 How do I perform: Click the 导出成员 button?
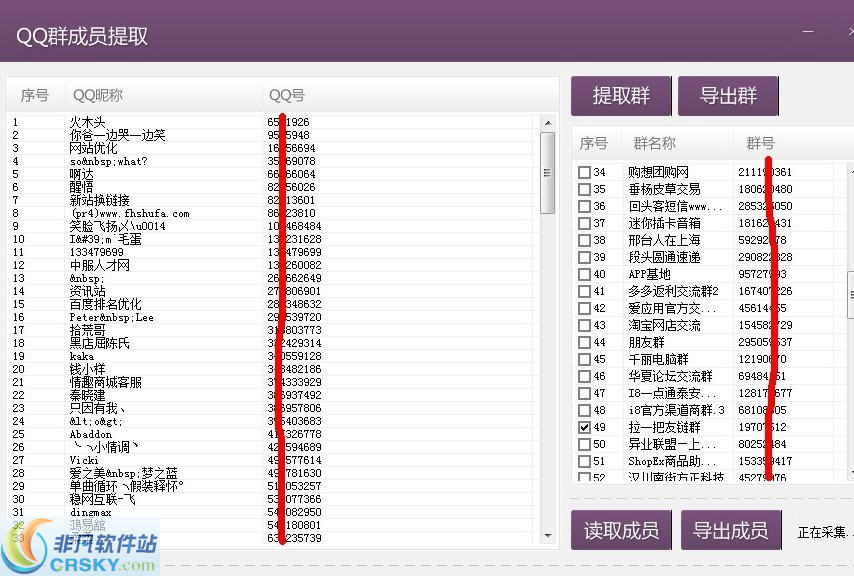tap(731, 530)
